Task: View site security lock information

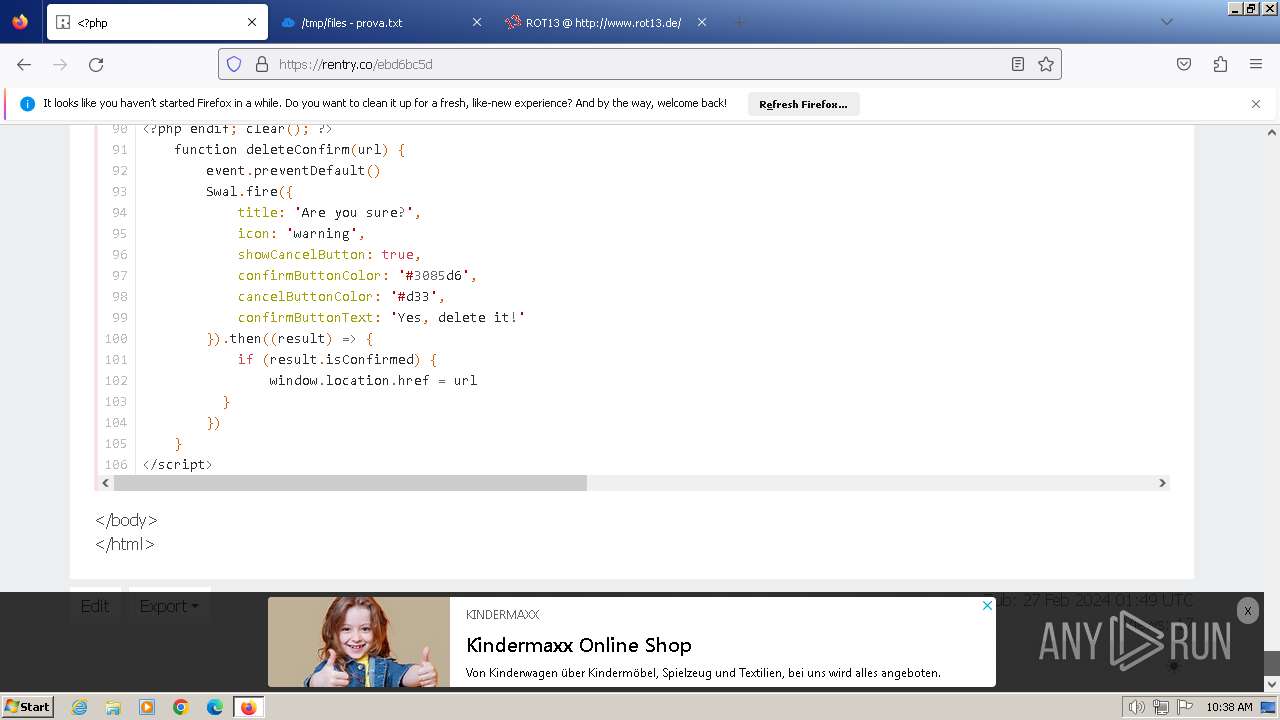Action: (x=262, y=64)
